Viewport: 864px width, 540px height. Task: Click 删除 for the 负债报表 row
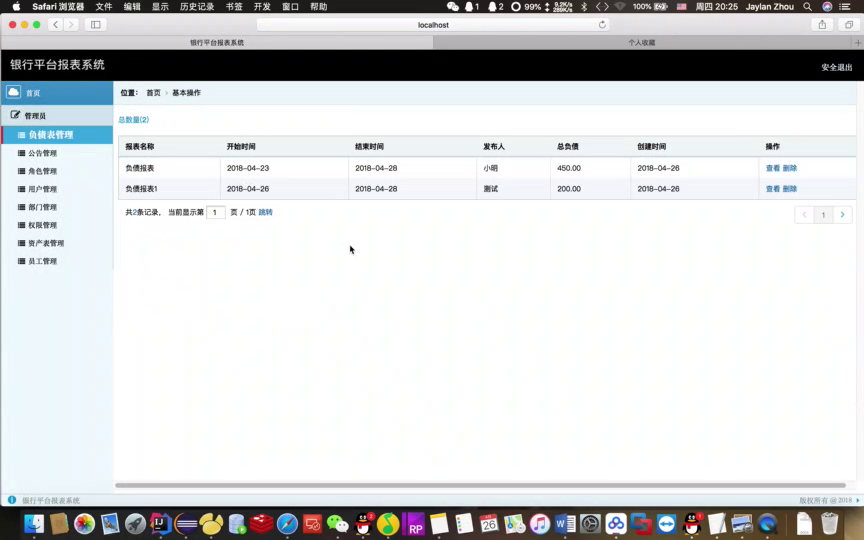tap(790, 168)
